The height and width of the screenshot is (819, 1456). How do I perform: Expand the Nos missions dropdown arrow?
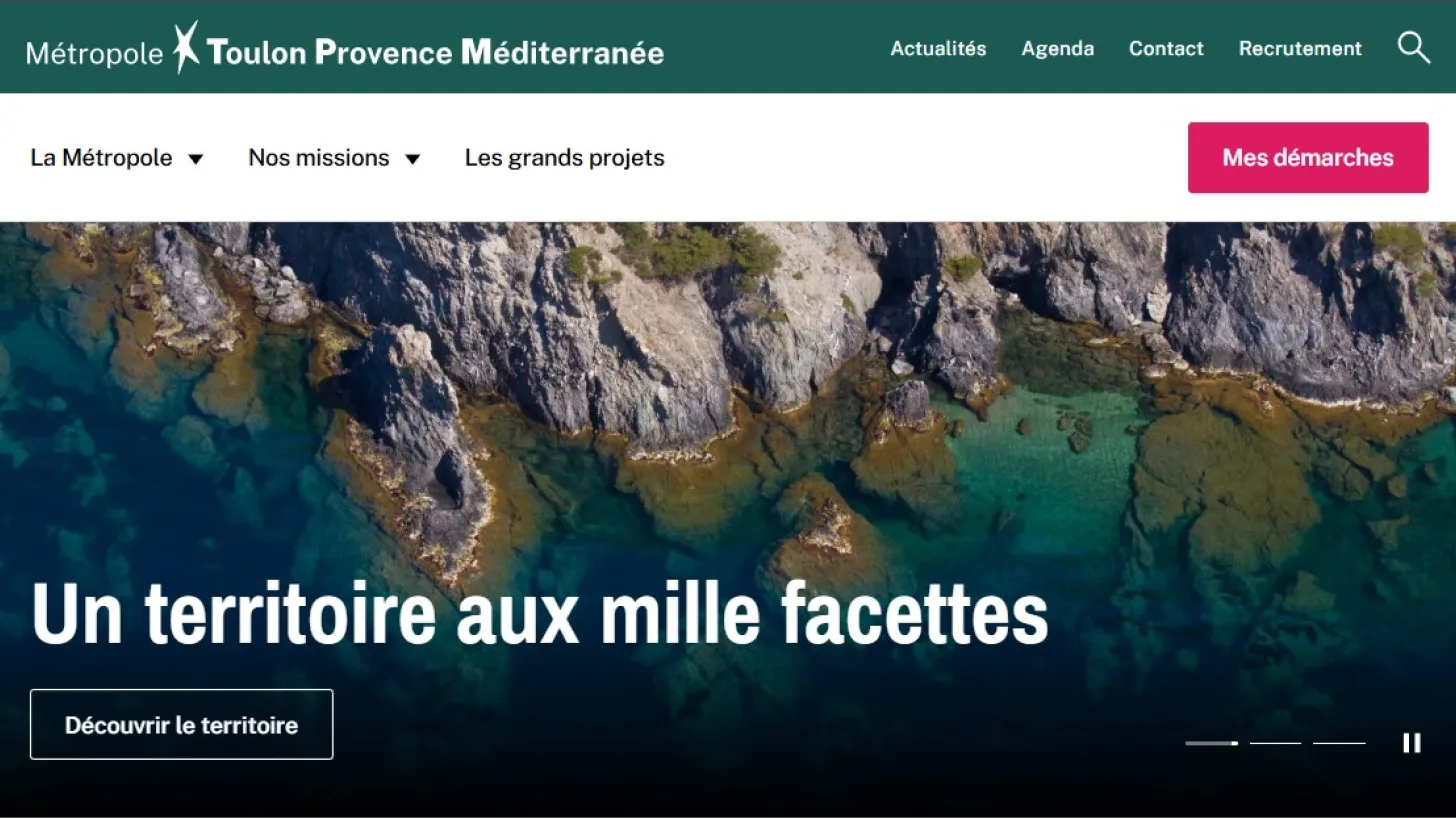pos(412,159)
